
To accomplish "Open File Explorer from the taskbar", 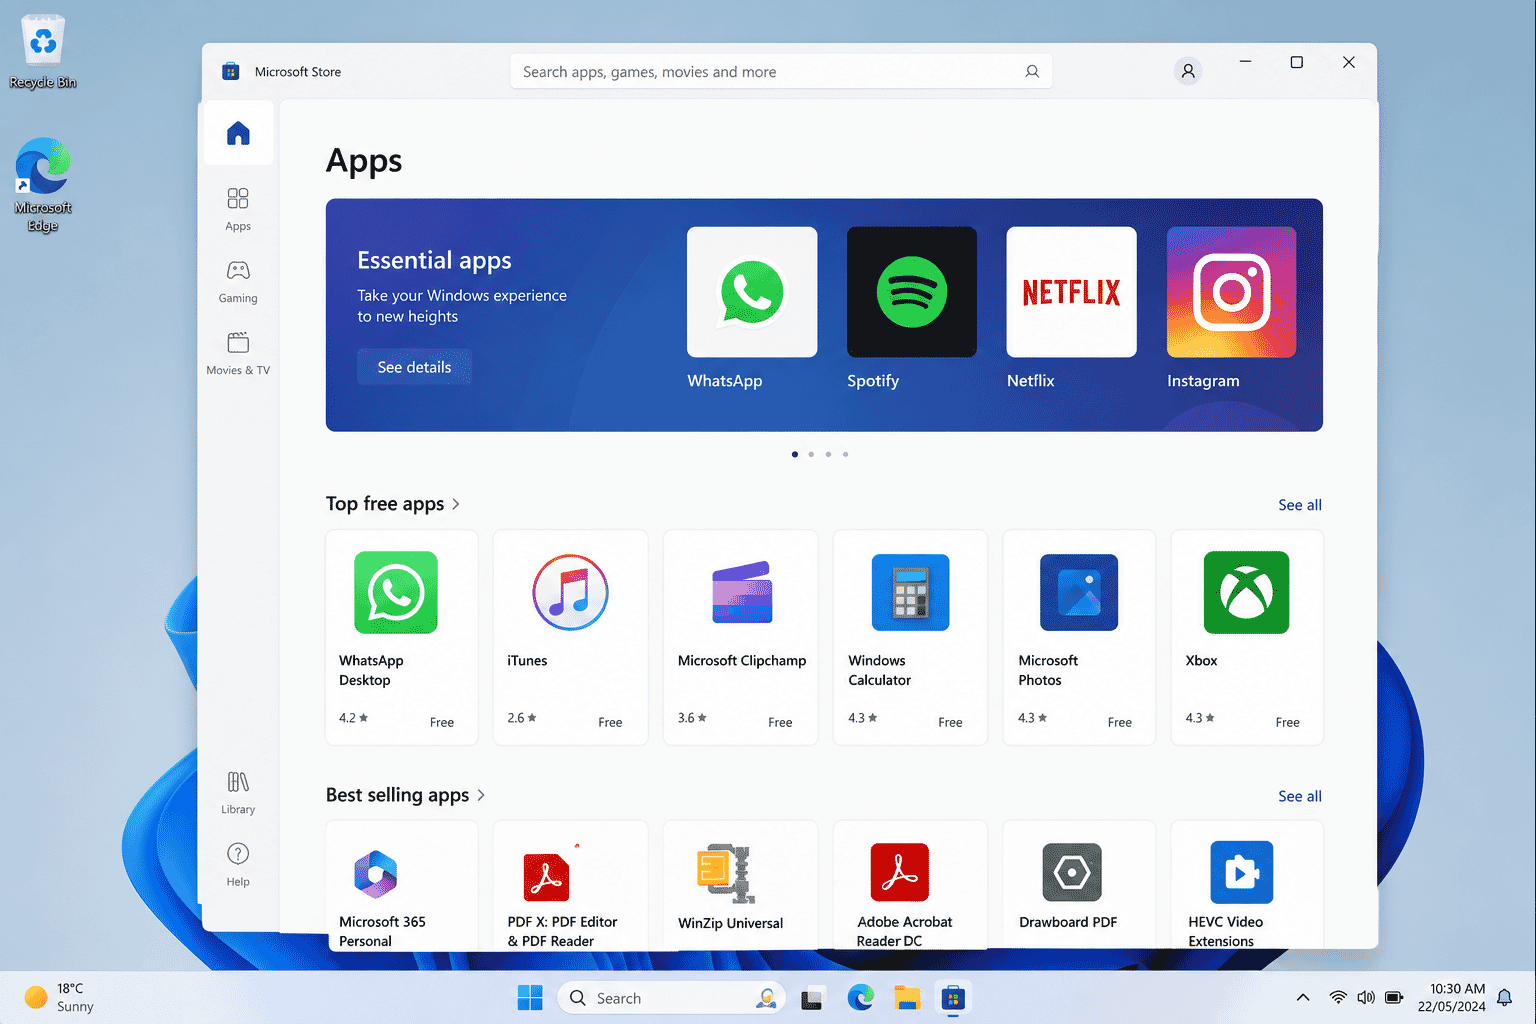I will [907, 998].
